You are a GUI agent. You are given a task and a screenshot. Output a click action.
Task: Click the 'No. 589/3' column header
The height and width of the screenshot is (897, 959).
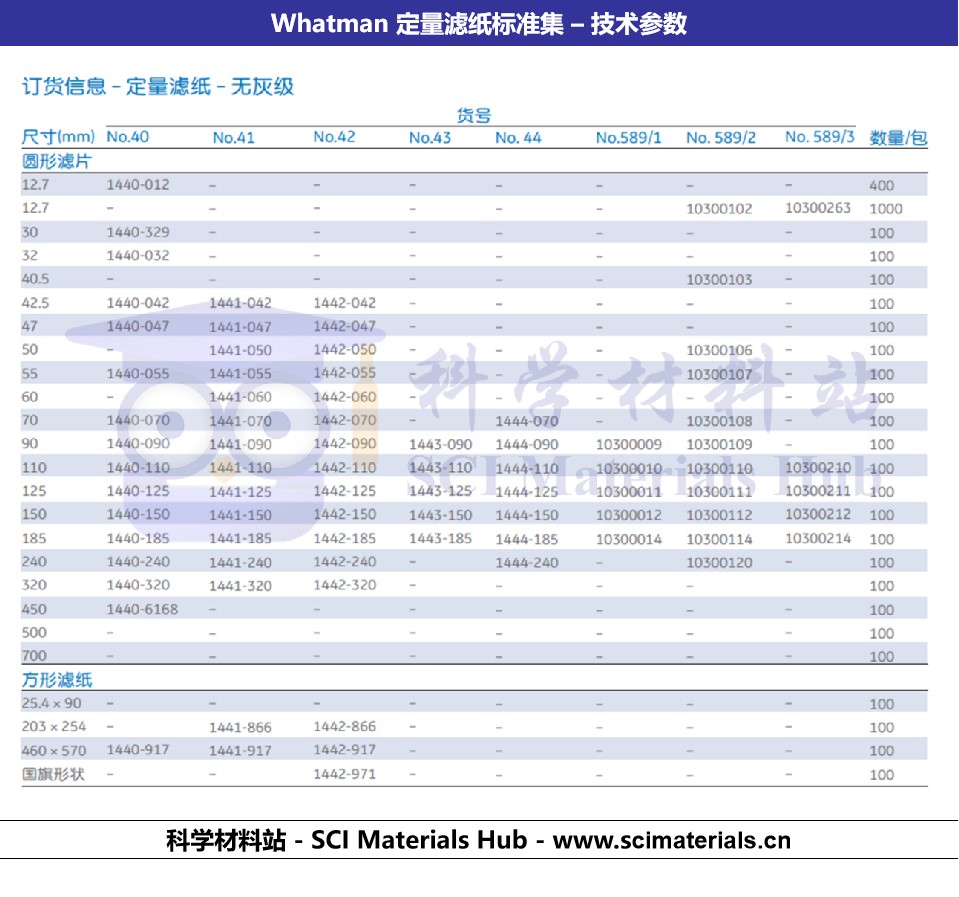[820, 136]
